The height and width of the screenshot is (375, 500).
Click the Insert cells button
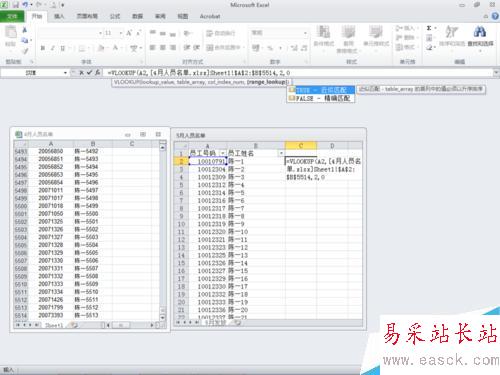pos(405,28)
